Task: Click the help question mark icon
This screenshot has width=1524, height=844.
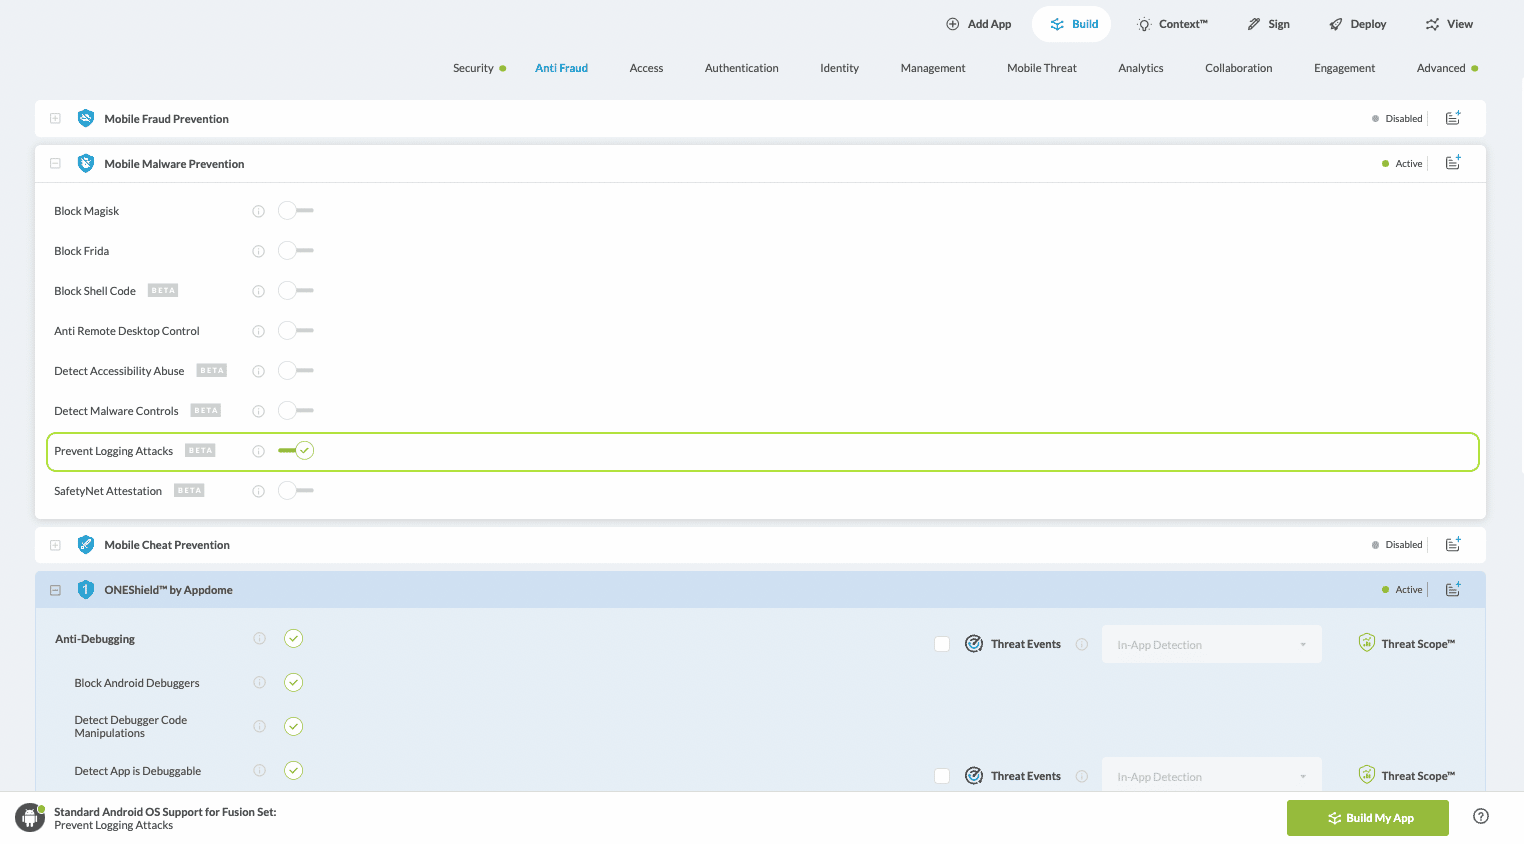Action: coord(1481,816)
